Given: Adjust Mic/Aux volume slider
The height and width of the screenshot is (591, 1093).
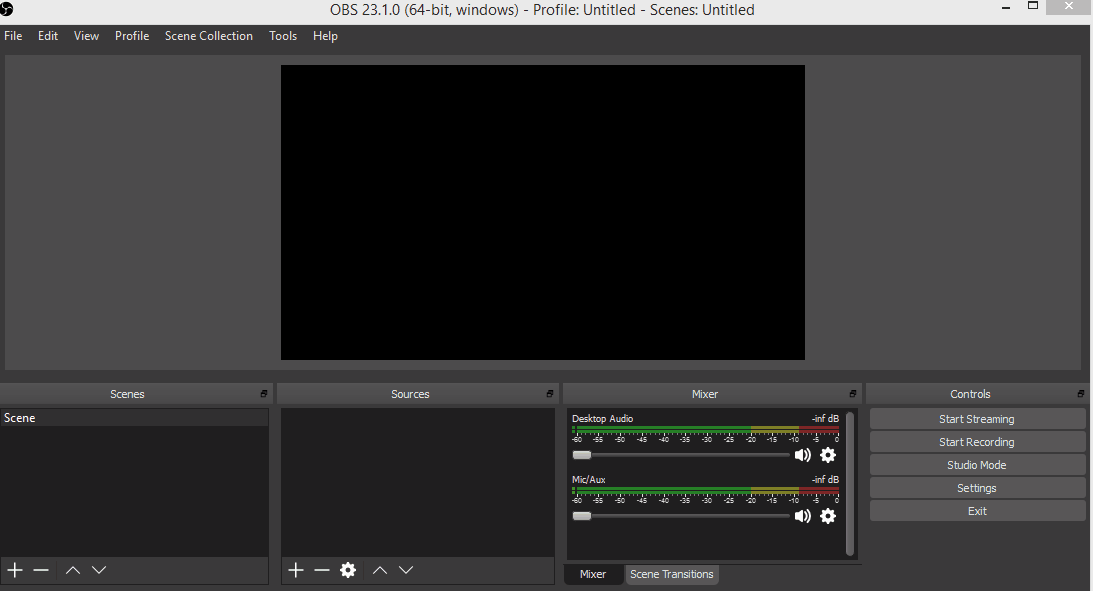Looking at the screenshot, I should (x=681, y=516).
